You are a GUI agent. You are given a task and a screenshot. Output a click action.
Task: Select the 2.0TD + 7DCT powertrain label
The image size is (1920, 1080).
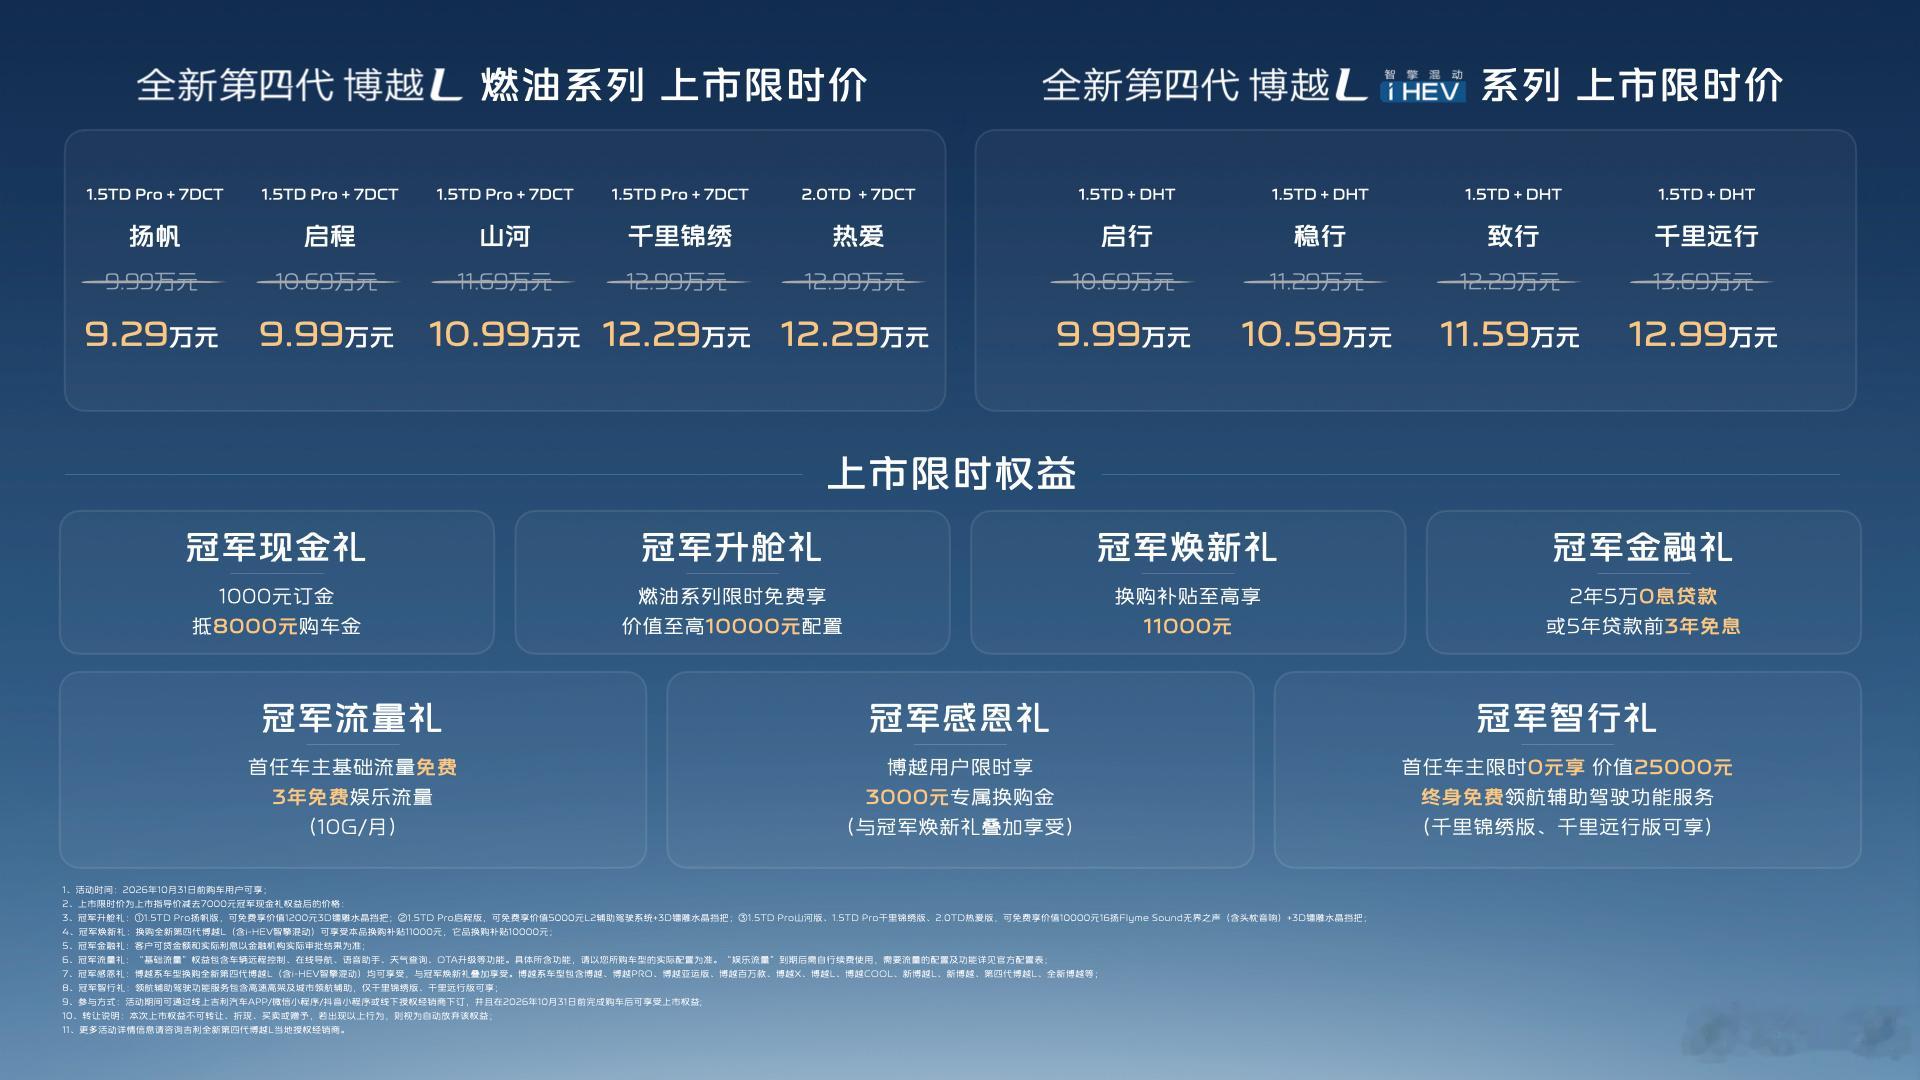pyautogui.click(x=858, y=194)
